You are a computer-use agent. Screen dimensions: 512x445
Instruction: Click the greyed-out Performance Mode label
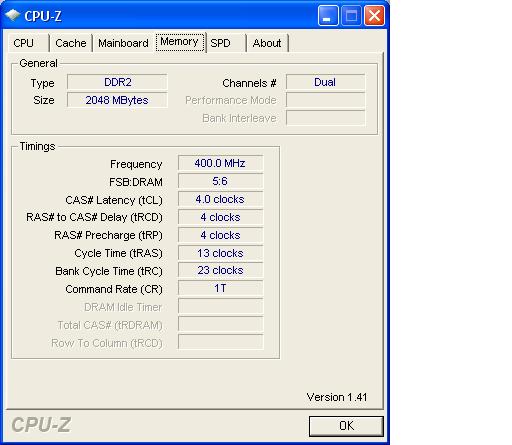point(231,100)
